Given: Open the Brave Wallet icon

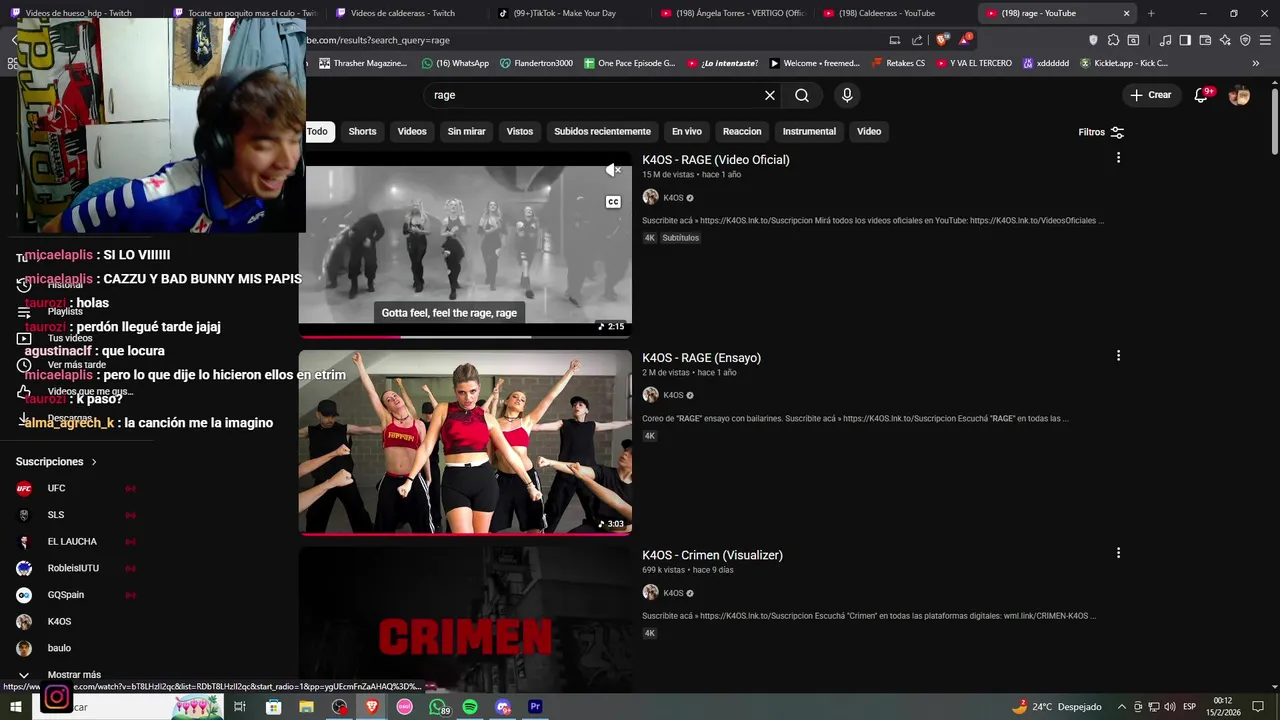Looking at the screenshot, I should [1205, 40].
